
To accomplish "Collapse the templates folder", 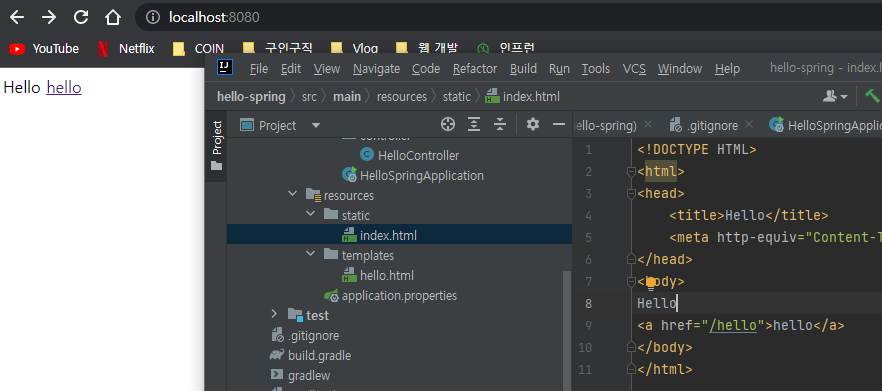I will 310,254.
